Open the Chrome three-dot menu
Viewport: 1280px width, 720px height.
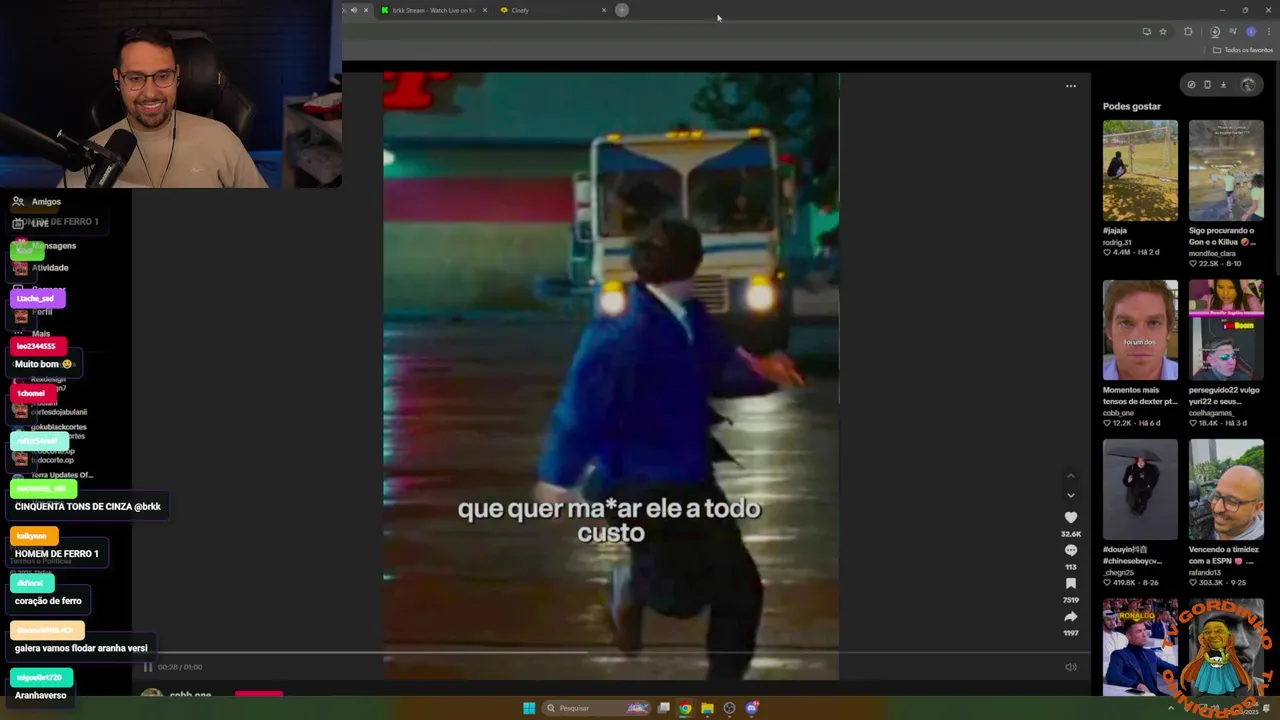[x=1268, y=31]
